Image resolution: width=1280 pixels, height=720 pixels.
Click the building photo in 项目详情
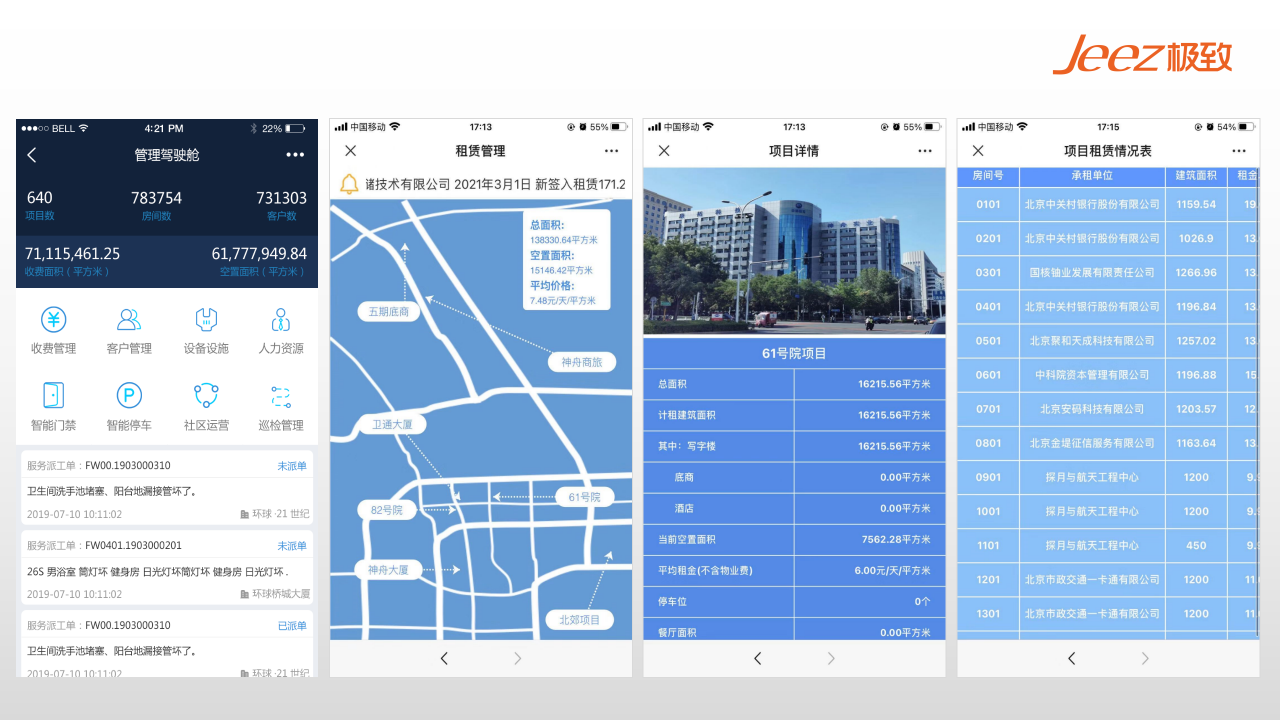(x=794, y=251)
